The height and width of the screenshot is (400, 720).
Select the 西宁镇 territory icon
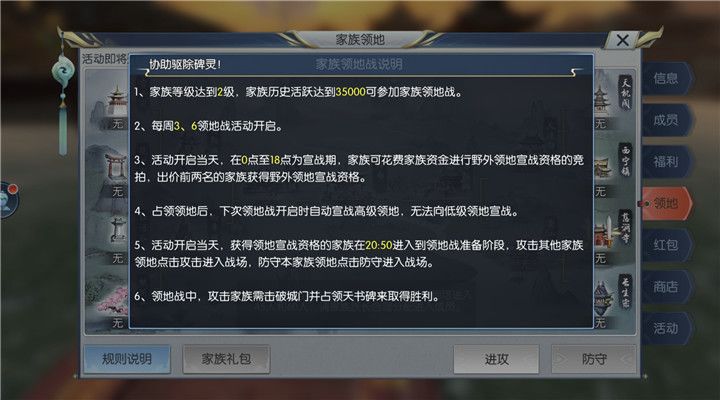pyautogui.click(x=613, y=169)
